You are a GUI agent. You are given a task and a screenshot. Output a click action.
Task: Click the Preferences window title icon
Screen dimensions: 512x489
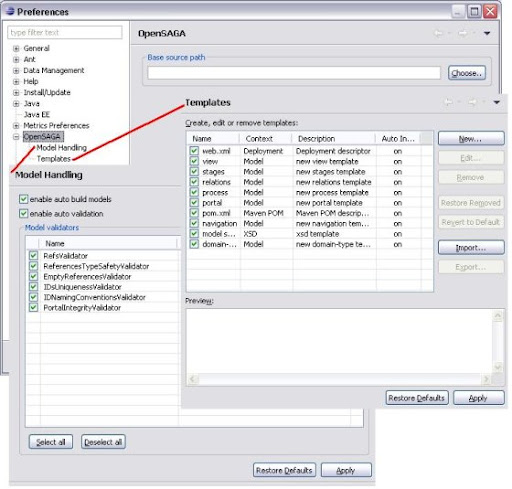[x=10, y=11]
